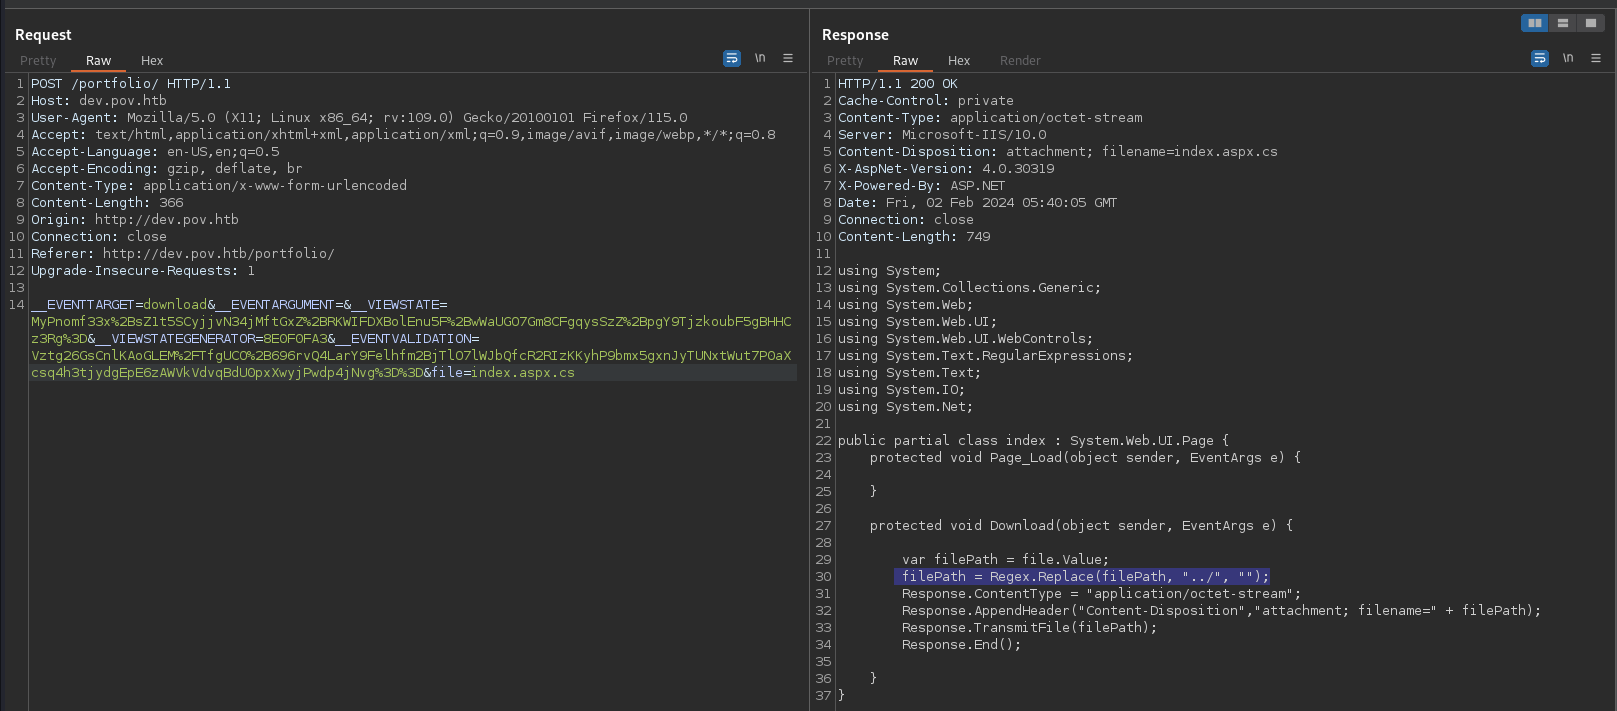The height and width of the screenshot is (711, 1617).
Task: Click the 'X-Powered-By: ASP.NET' header
Action: point(922,186)
